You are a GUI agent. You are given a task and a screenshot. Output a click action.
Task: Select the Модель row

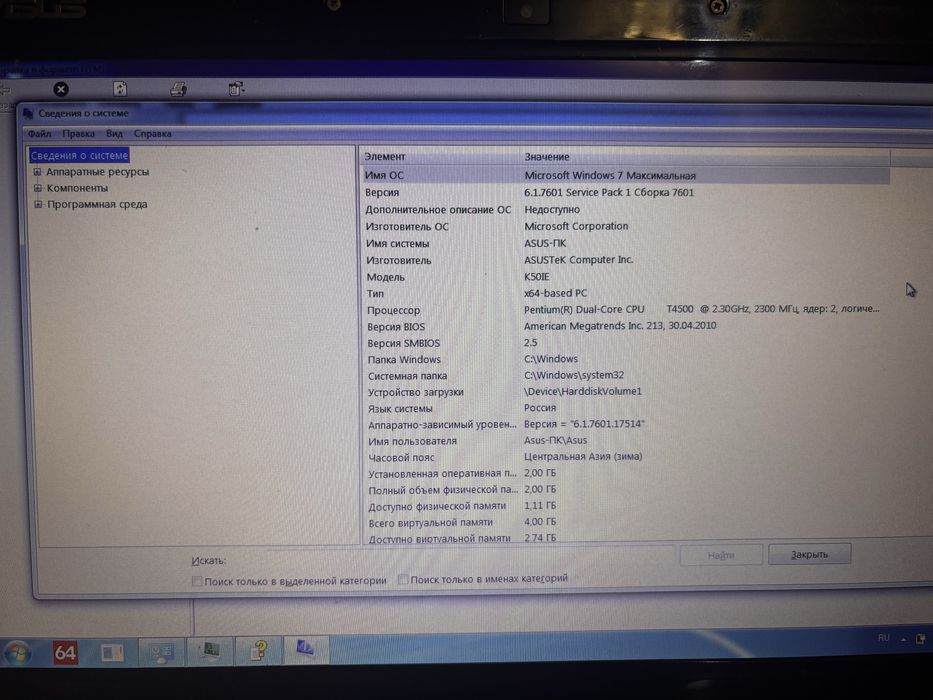pos(625,277)
